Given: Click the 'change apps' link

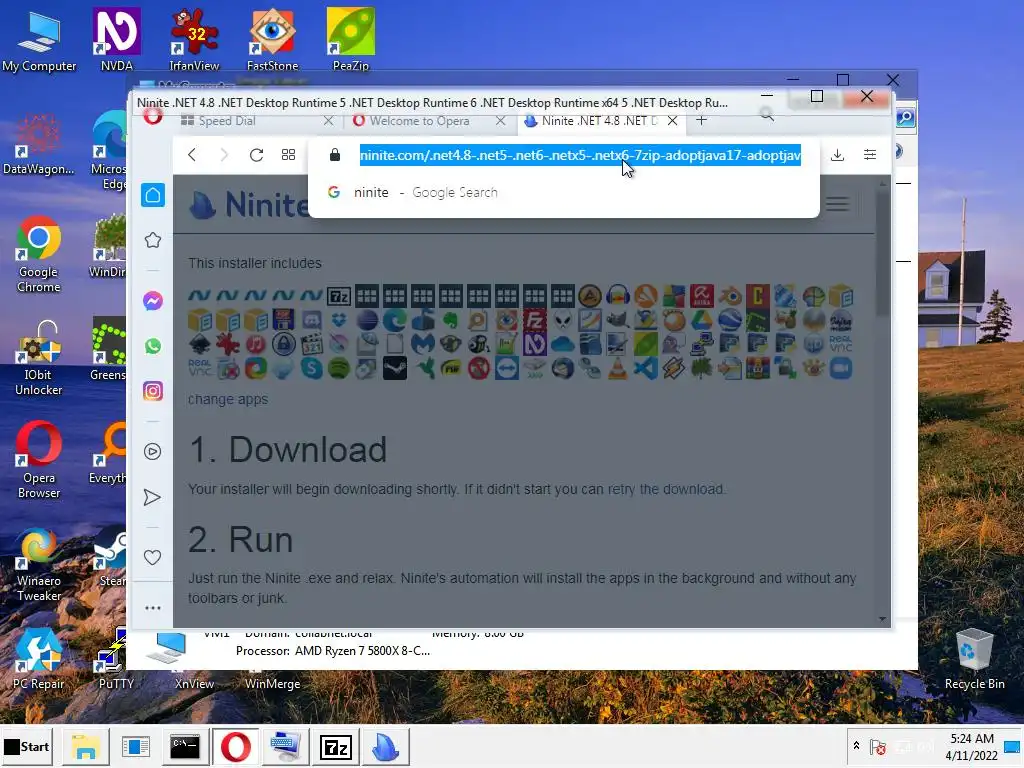Looking at the screenshot, I should [228, 399].
